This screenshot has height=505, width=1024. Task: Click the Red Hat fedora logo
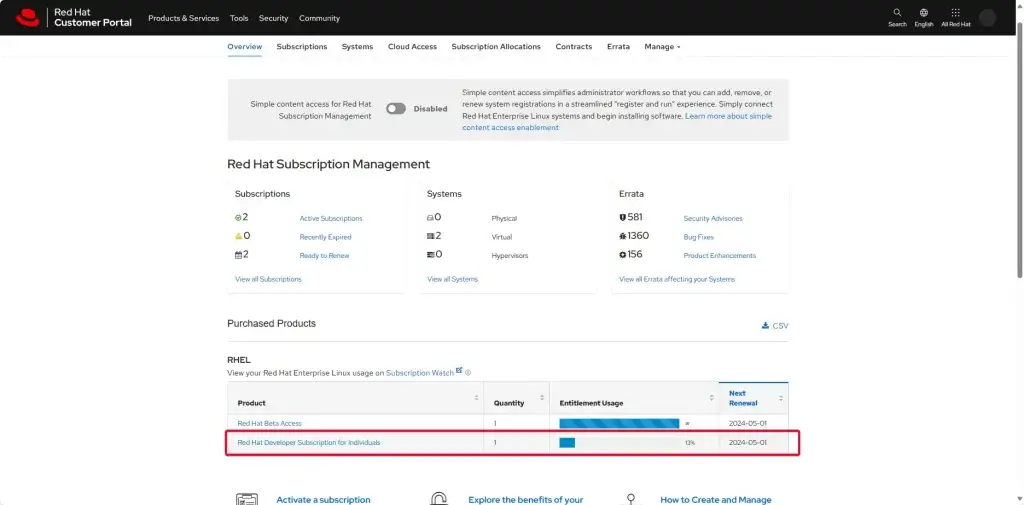[x=27, y=18]
